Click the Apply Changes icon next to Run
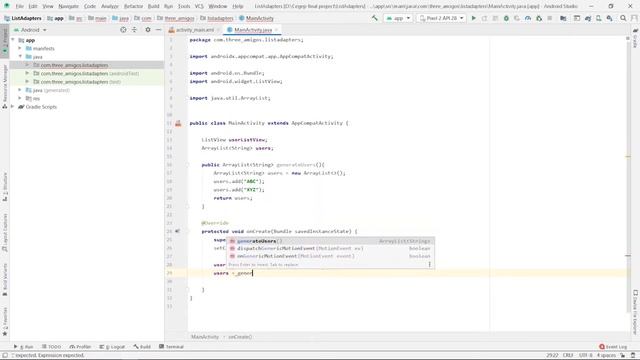This screenshot has width=640, height=360. coord(484,18)
